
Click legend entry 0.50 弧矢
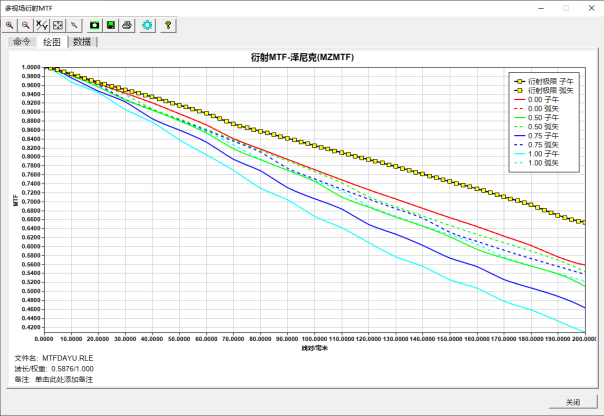pos(537,127)
